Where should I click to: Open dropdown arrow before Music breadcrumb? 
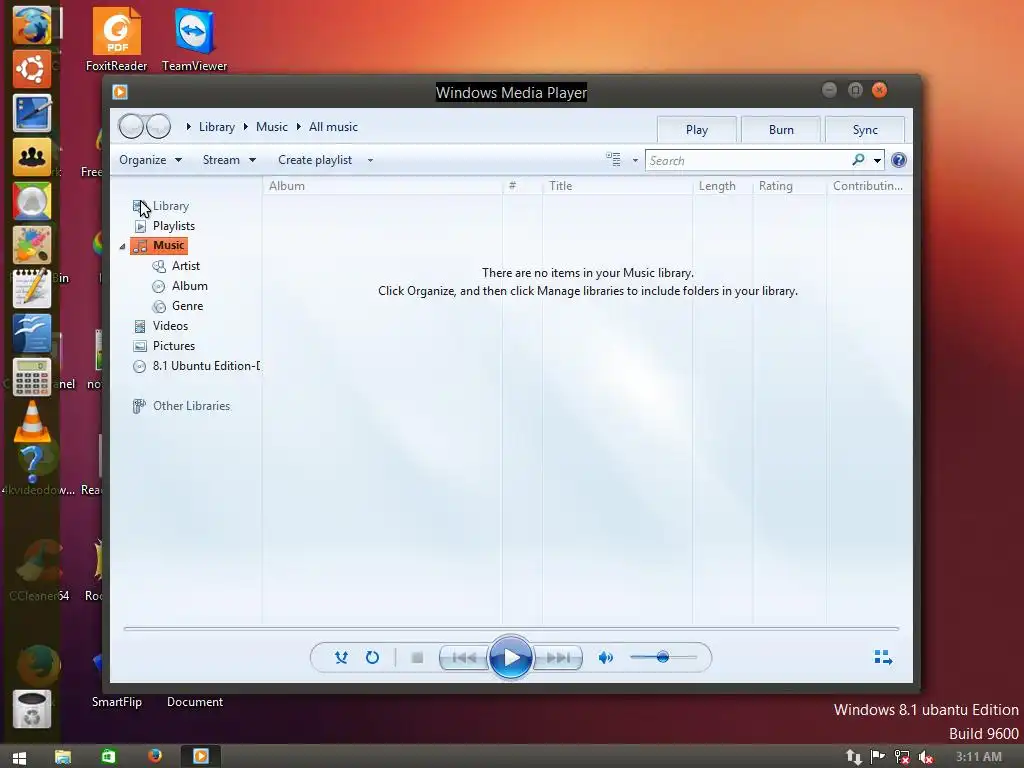point(246,127)
